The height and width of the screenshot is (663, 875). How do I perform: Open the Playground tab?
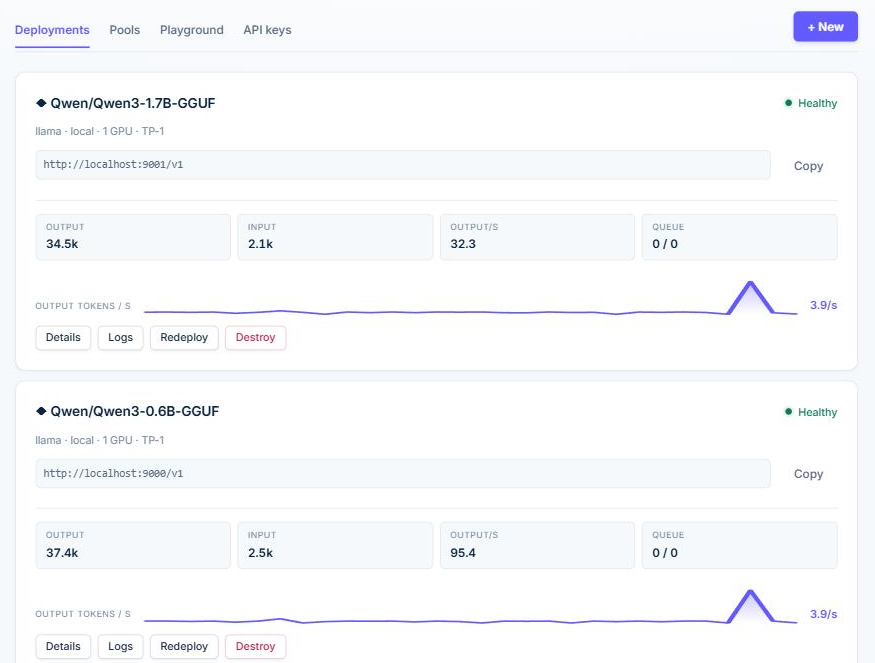point(191,30)
